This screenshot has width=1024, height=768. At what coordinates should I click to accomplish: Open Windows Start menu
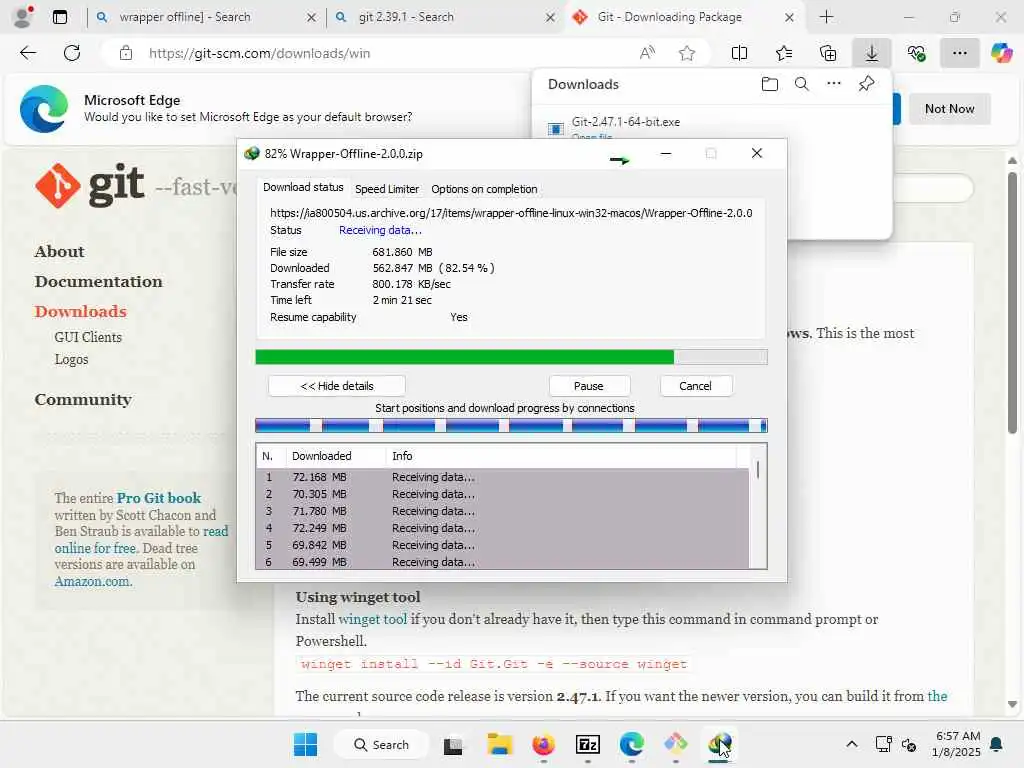[x=306, y=744]
